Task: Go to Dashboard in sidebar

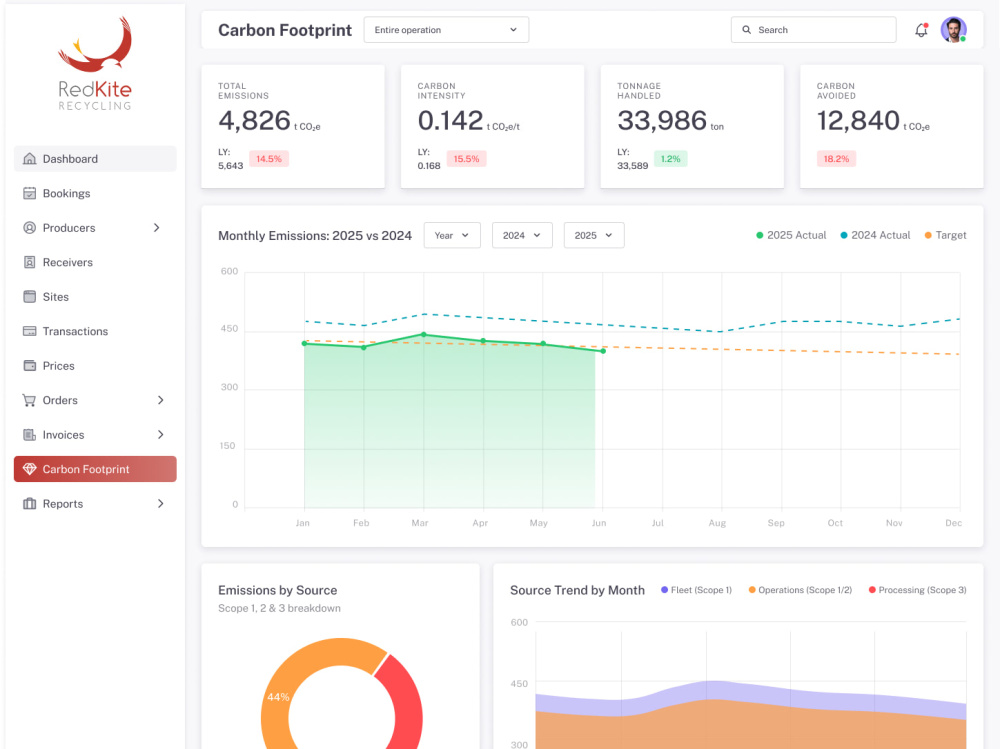Action: 95,158
